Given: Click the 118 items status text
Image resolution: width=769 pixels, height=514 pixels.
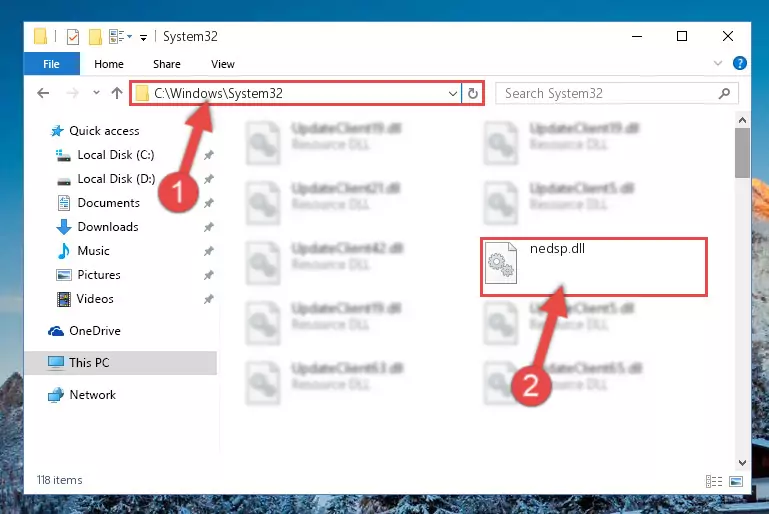Looking at the screenshot, I should click(x=59, y=480).
